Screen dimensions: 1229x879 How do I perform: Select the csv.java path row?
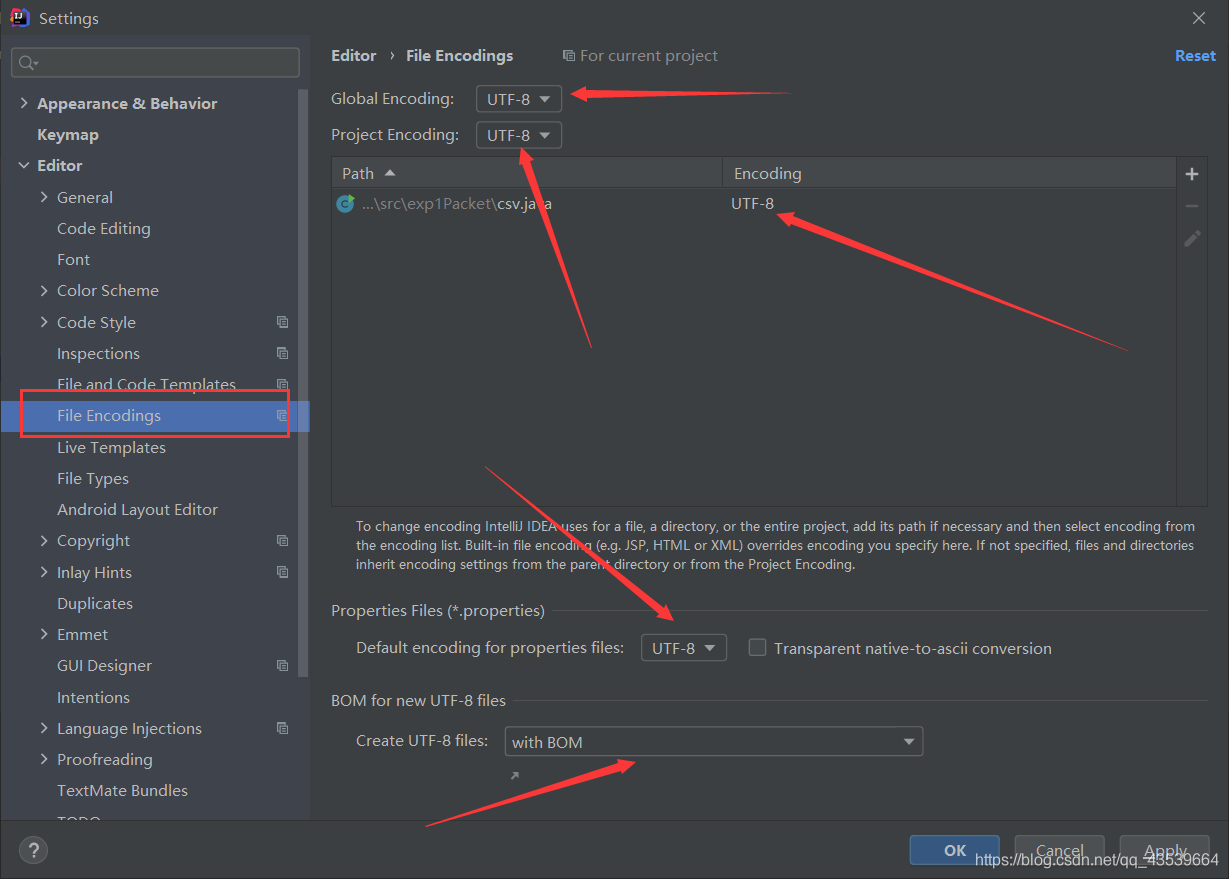point(754,203)
